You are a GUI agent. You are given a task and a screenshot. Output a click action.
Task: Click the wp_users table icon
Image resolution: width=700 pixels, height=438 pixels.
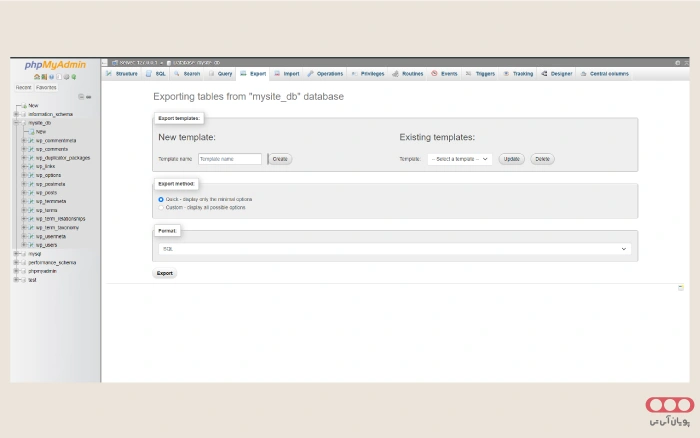click(x=31, y=245)
